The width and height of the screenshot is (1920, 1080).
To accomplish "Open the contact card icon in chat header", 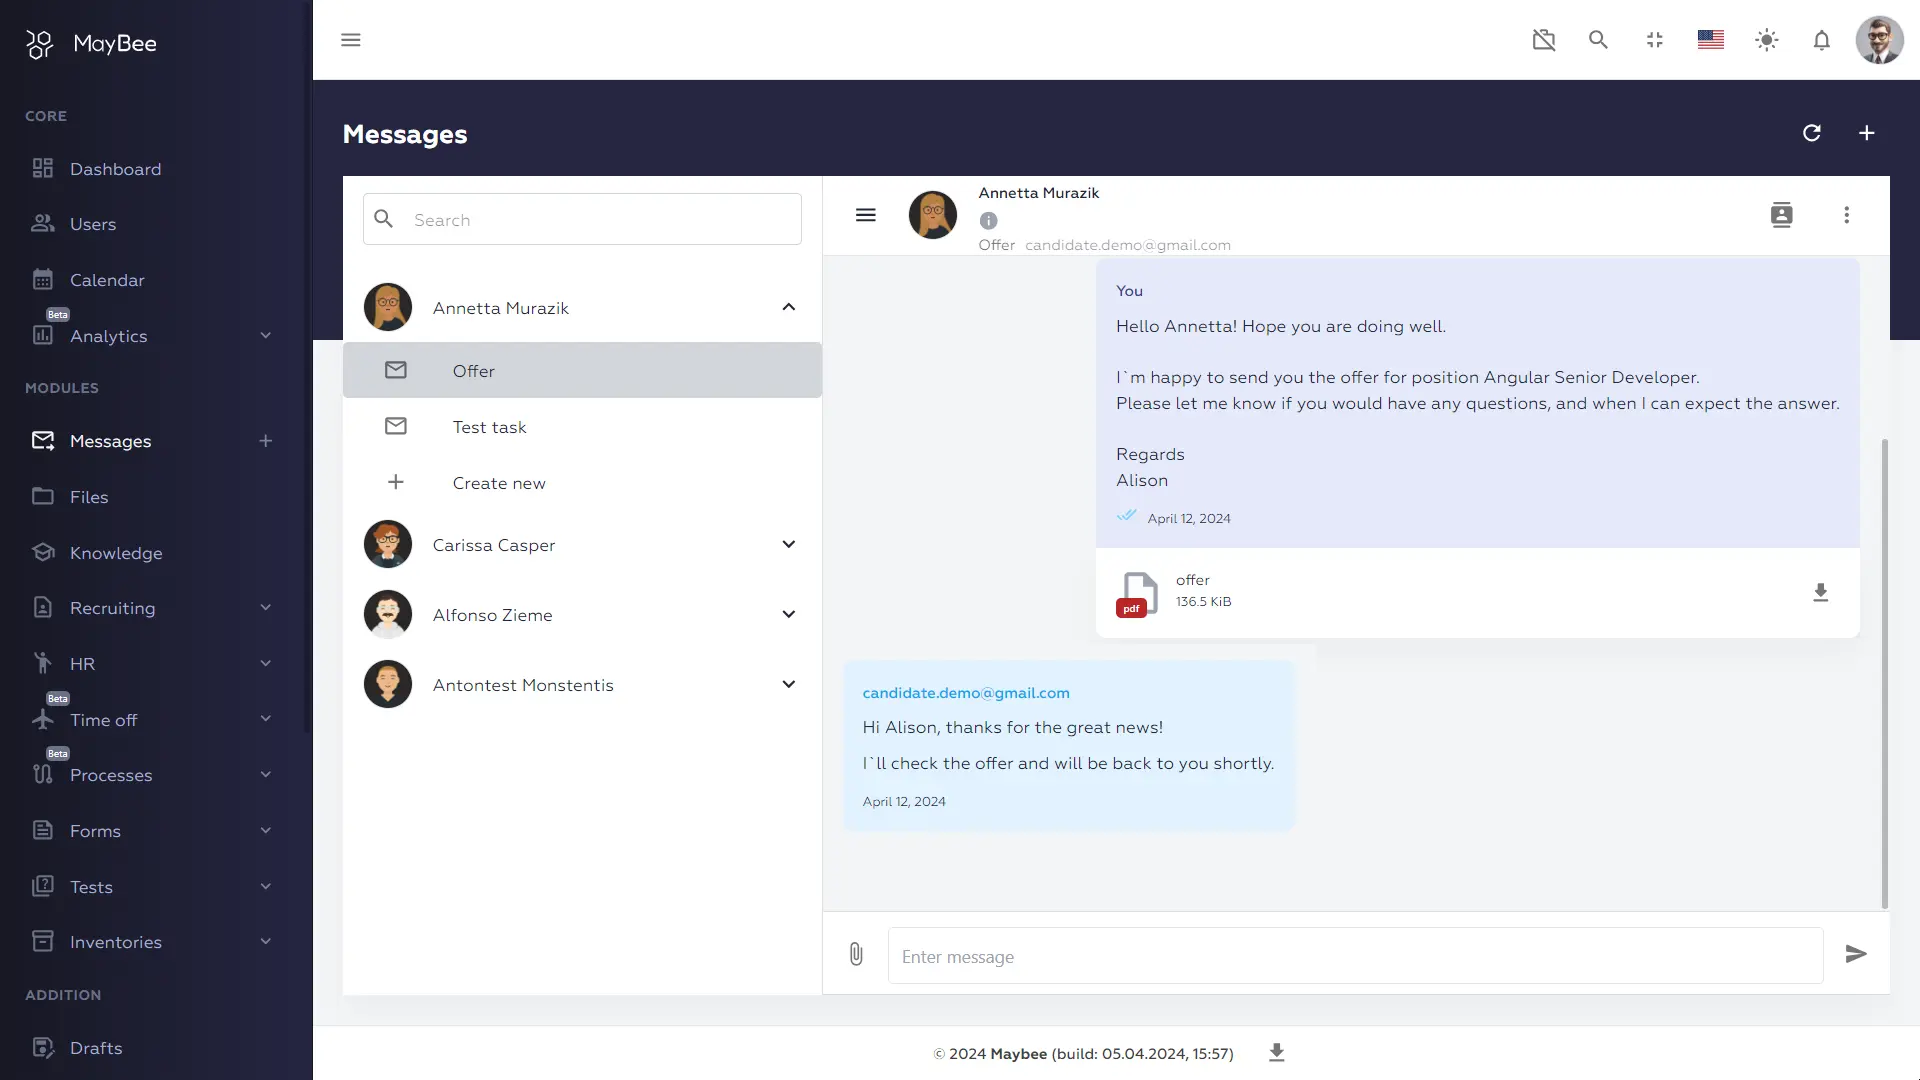I will [x=1781, y=215].
